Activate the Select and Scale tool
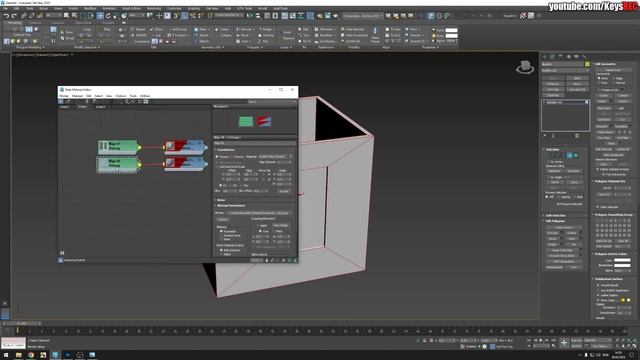Image resolution: width=640 pixels, height=360 pixels. click(116, 16)
